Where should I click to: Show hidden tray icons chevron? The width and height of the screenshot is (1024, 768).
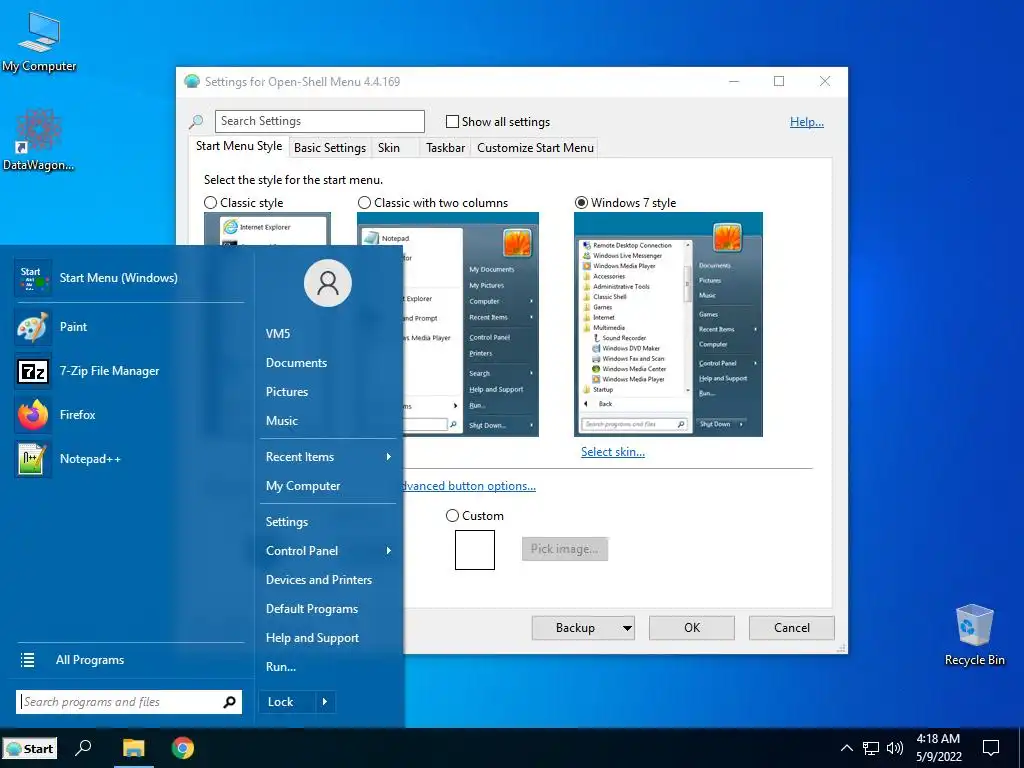click(x=846, y=748)
